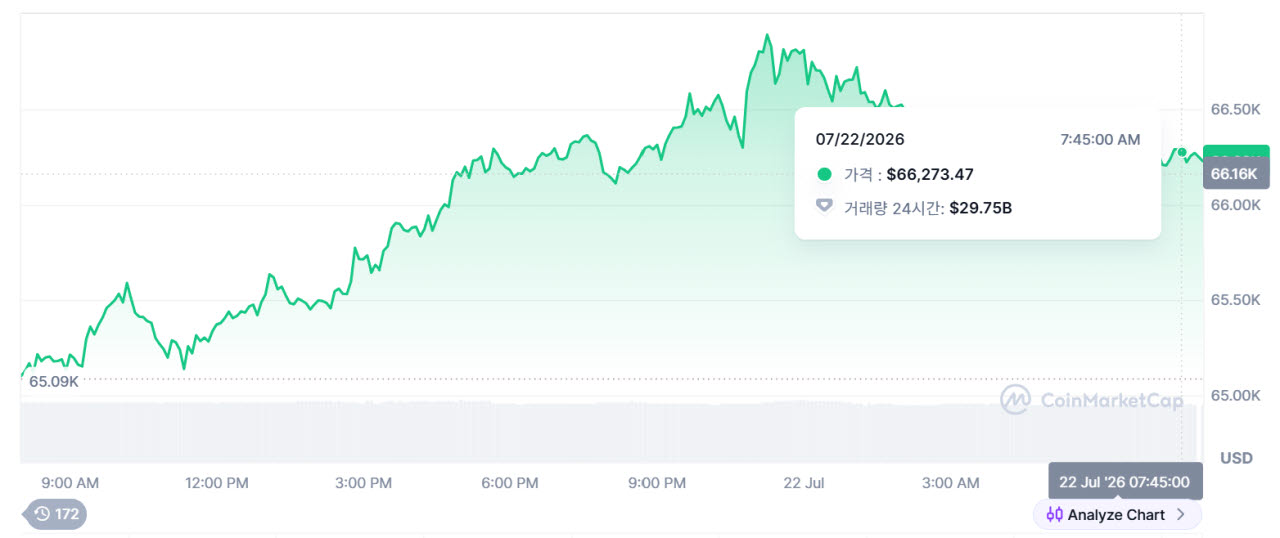Click the 65.00K price axis label

point(1235,396)
